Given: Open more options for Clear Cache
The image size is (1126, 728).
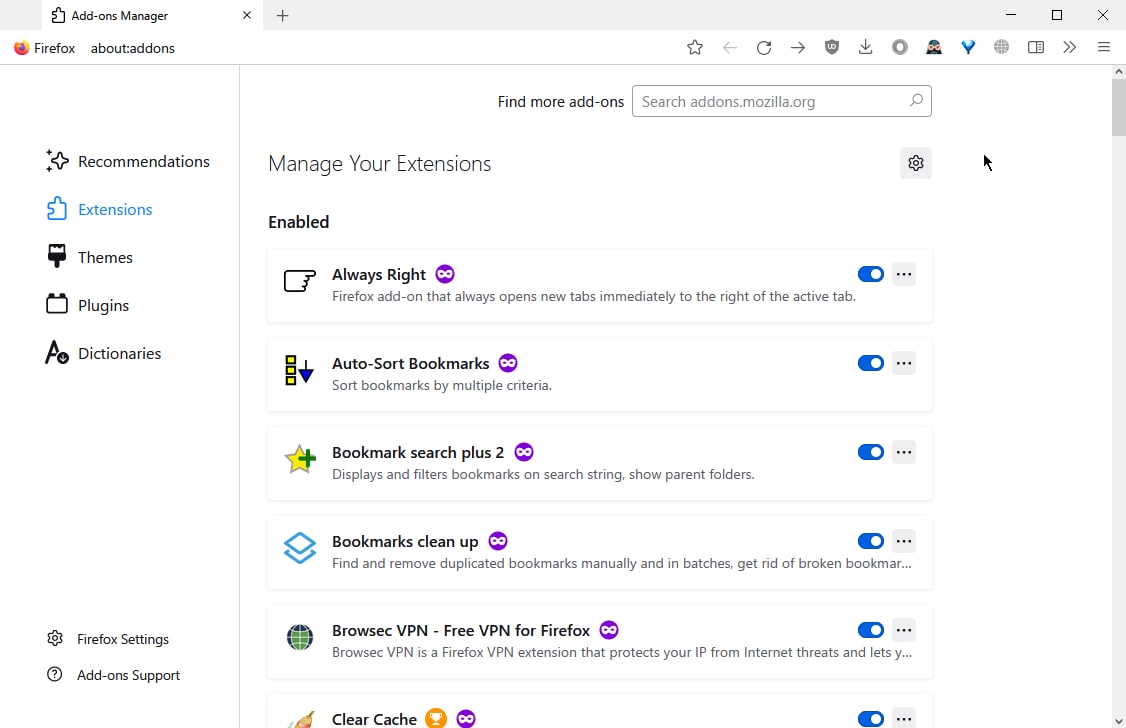Looking at the screenshot, I should coord(904,718).
